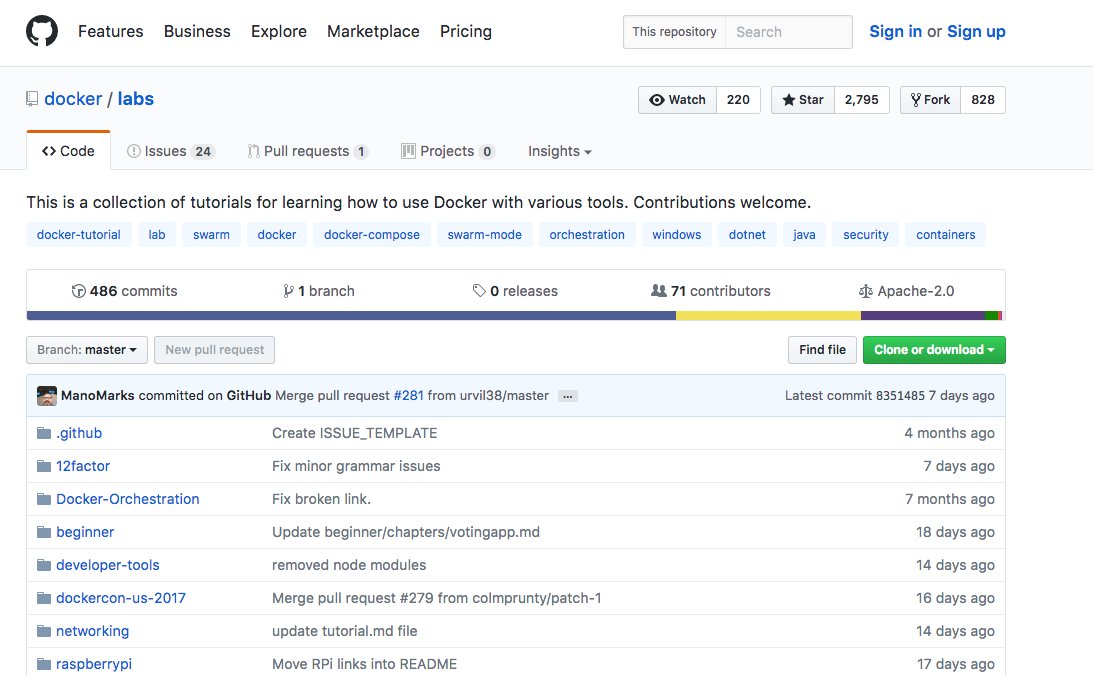
Task: Click the .github folder icon
Action: [x=44, y=433]
